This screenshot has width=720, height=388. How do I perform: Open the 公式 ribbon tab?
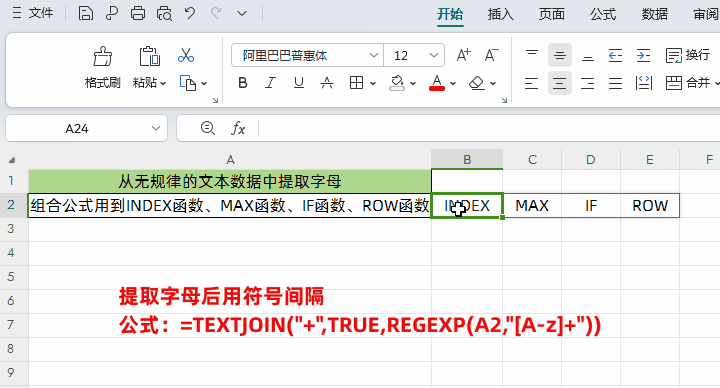[603, 14]
